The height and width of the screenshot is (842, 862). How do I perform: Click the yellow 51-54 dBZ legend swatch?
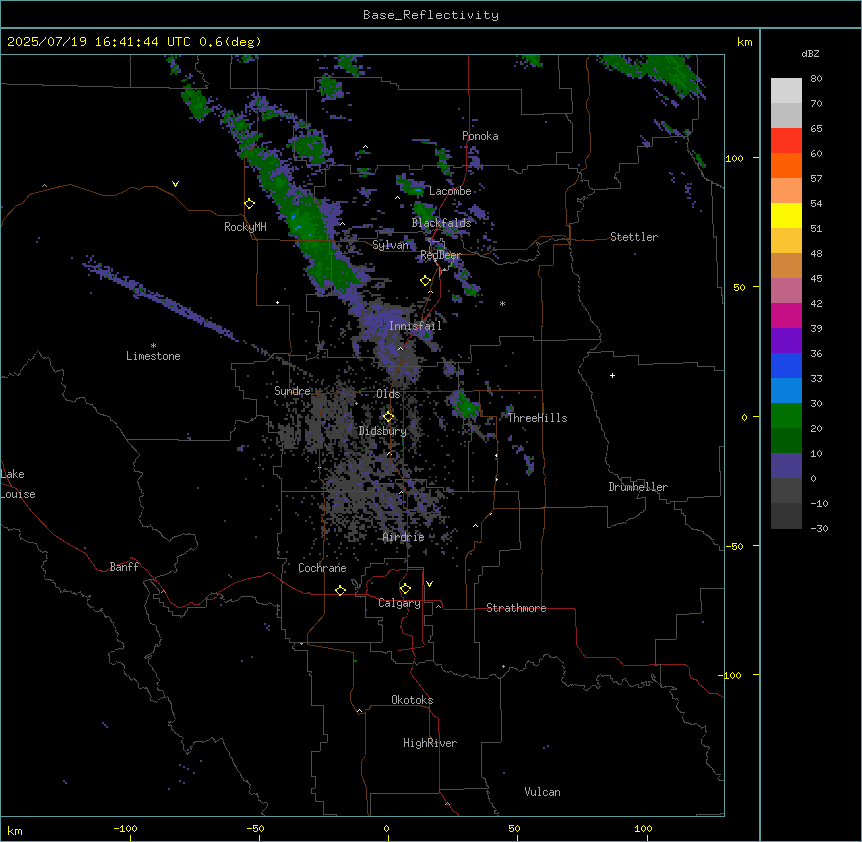[x=786, y=215]
